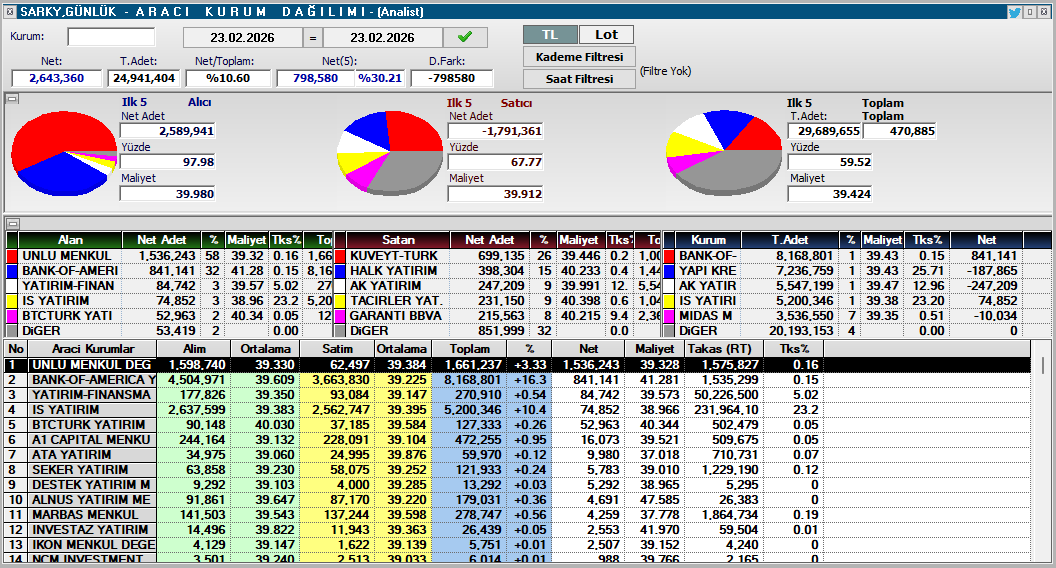Select IS YATIRIM row in main grid
This screenshot has width=1056, height=568.
point(517,410)
